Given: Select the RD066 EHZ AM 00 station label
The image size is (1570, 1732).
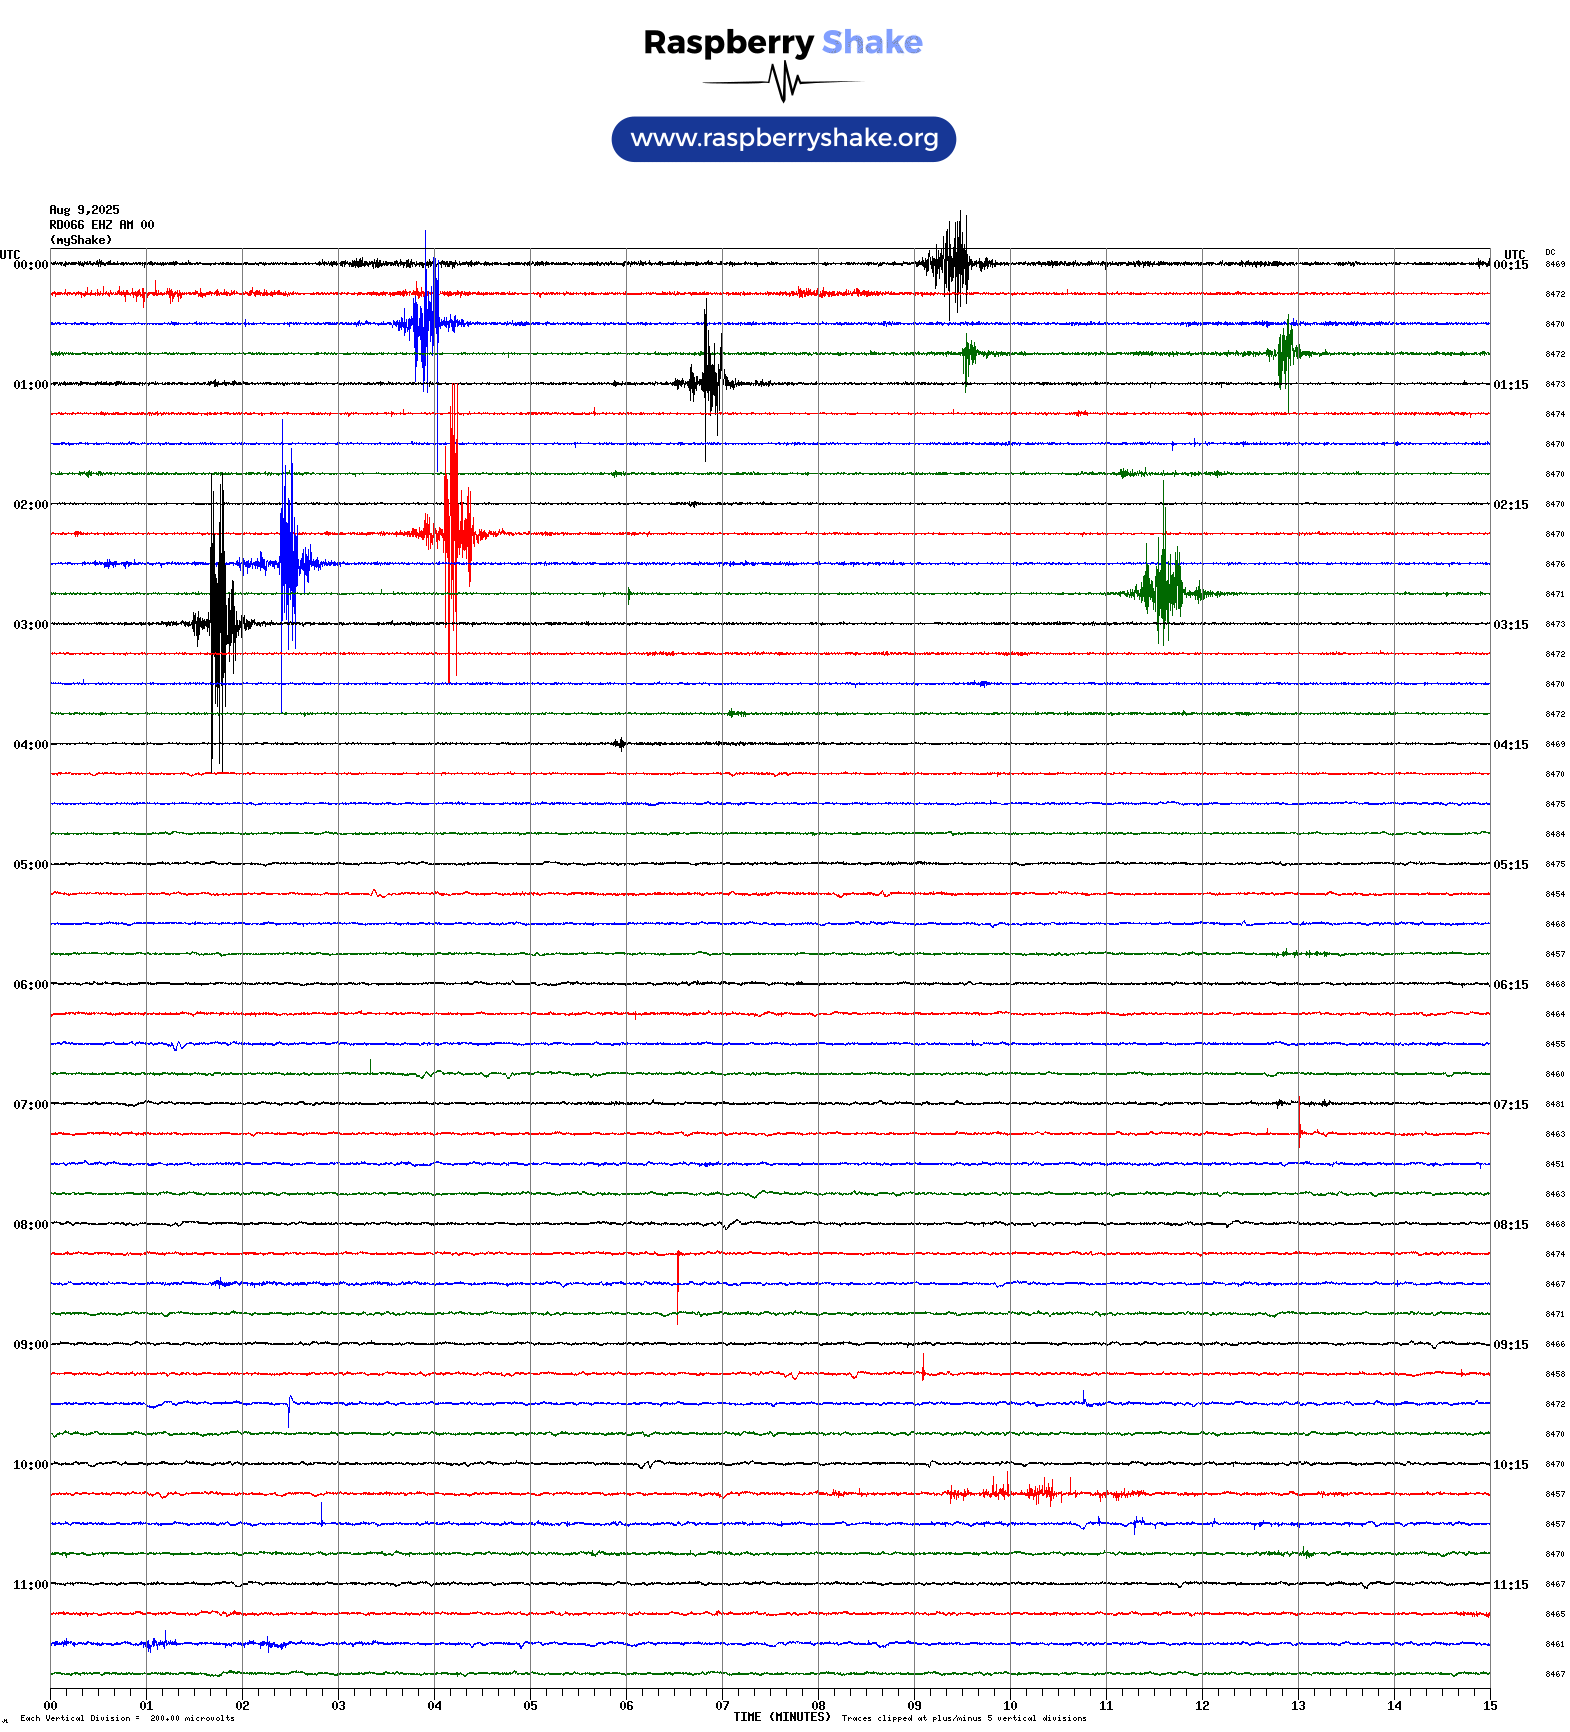Looking at the screenshot, I should pyautogui.click(x=101, y=225).
